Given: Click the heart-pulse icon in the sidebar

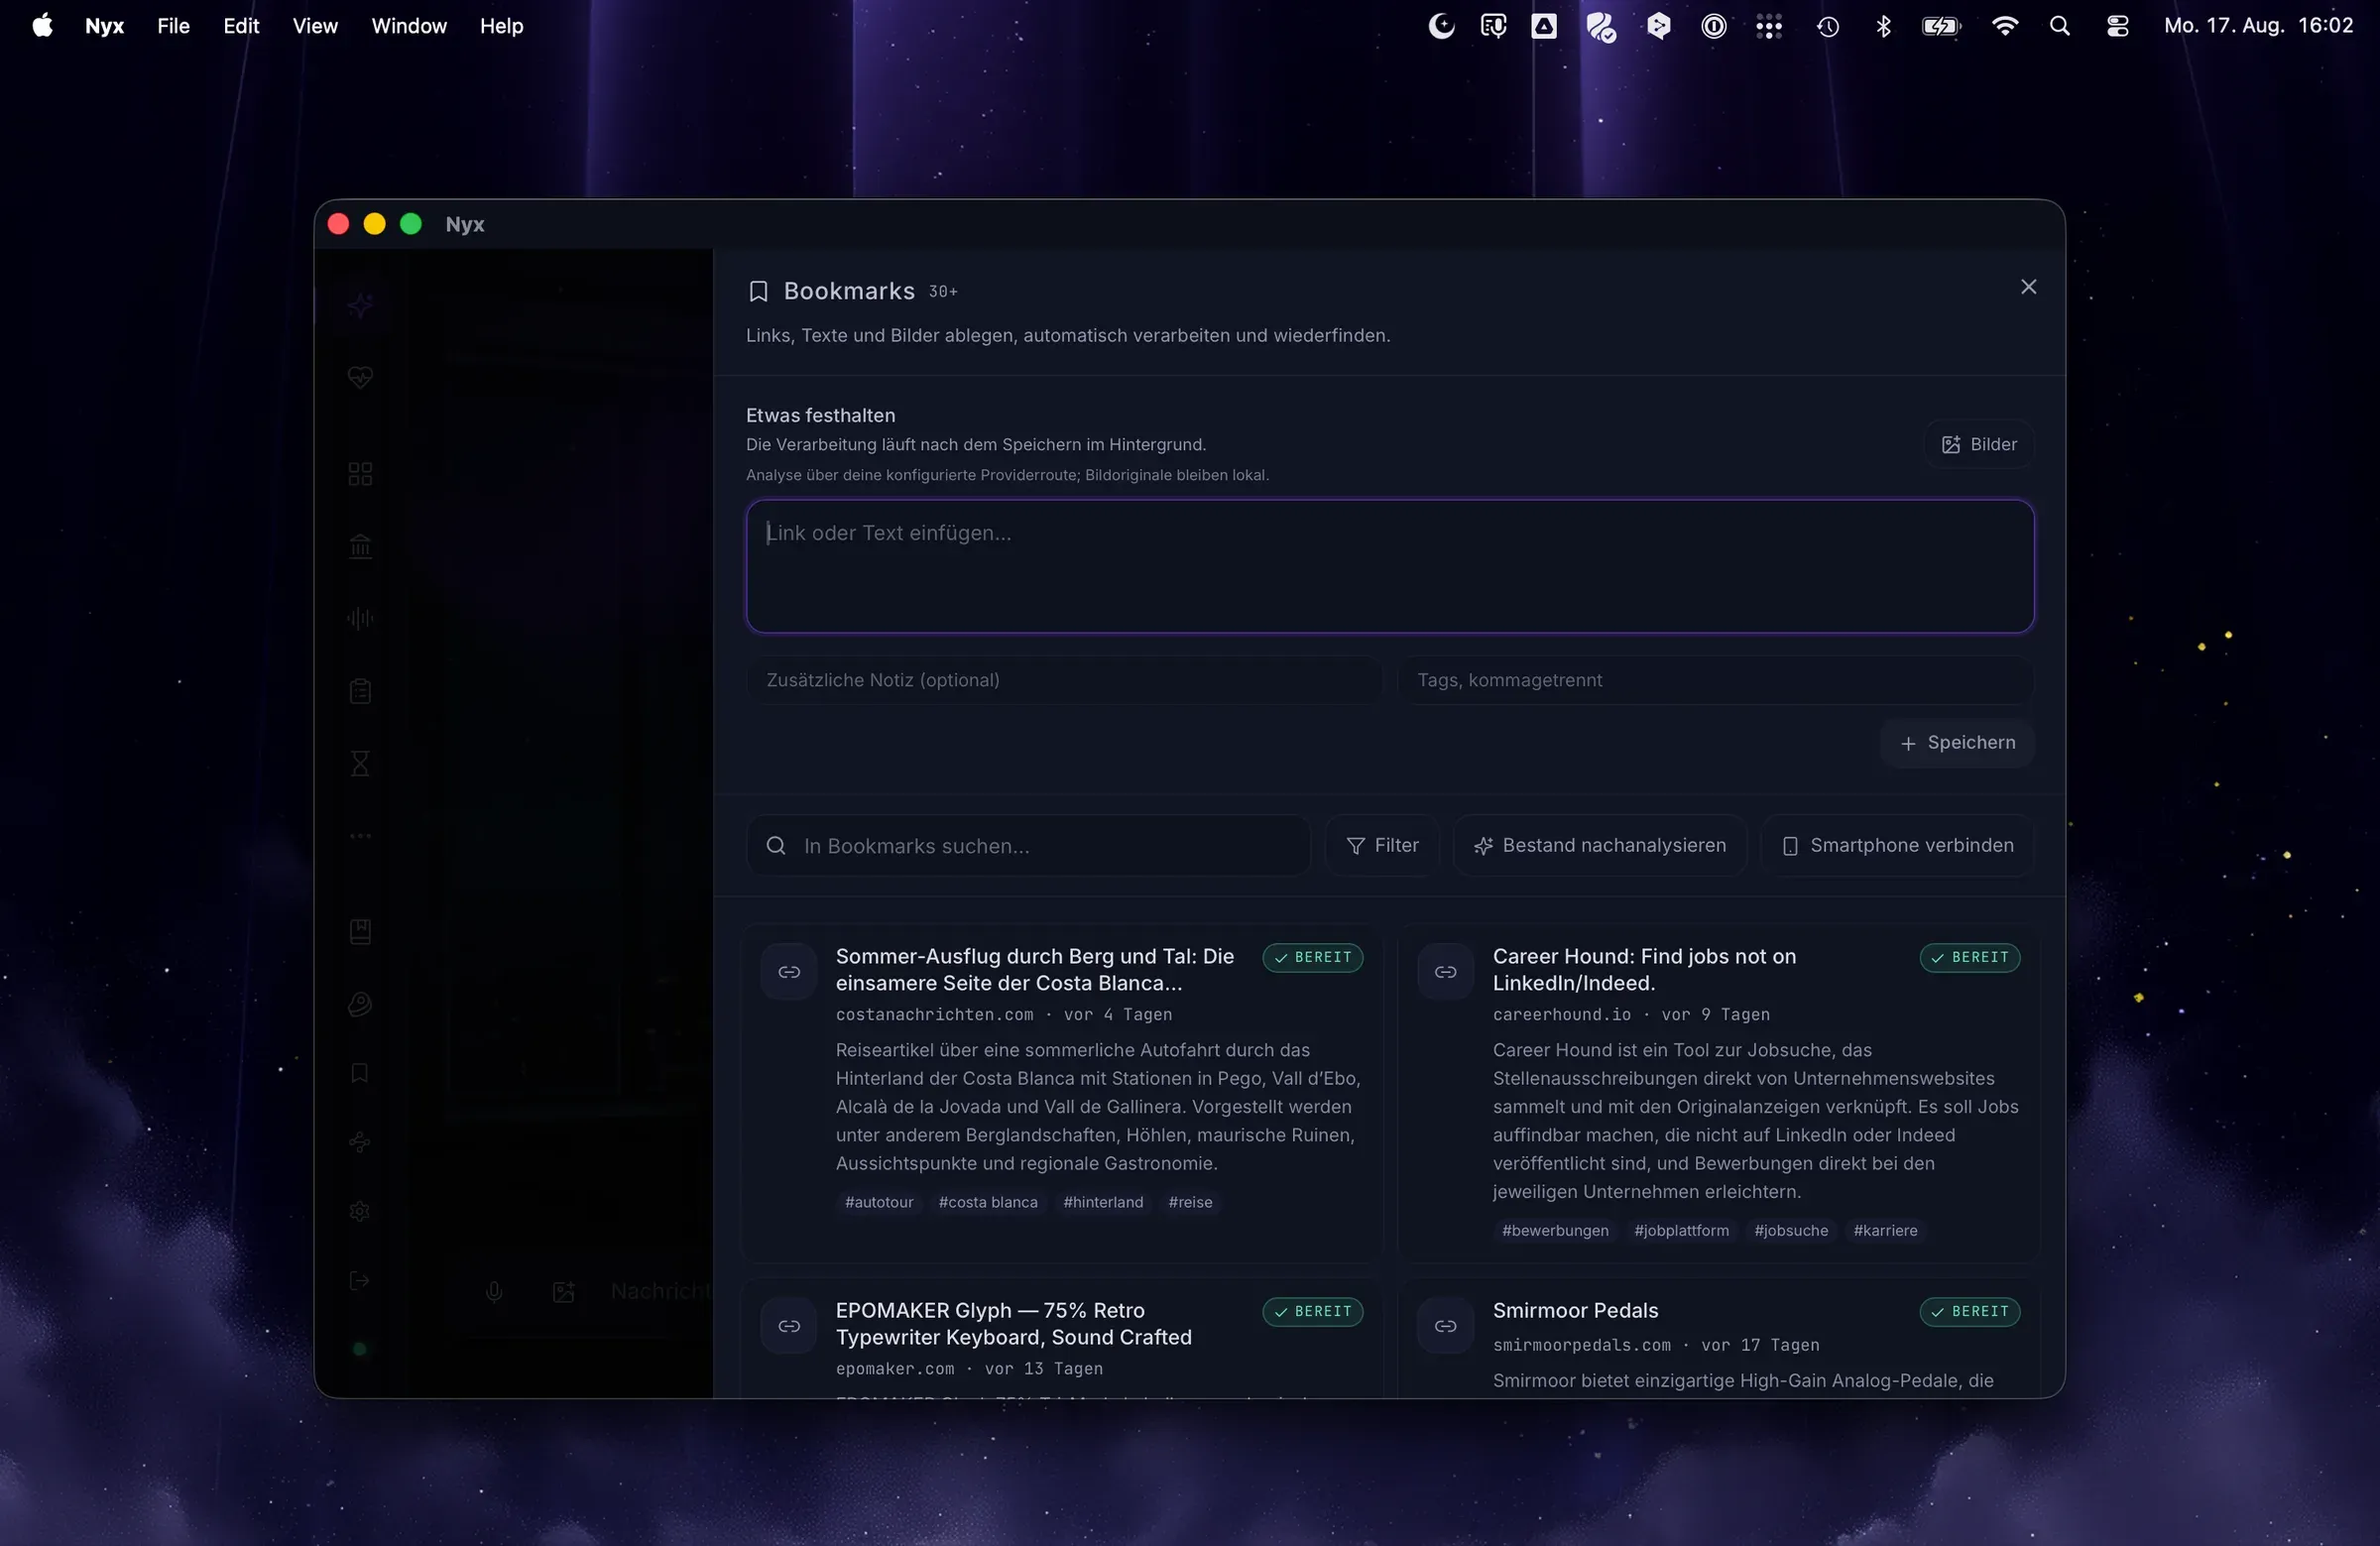Looking at the screenshot, I should point(360,377).
